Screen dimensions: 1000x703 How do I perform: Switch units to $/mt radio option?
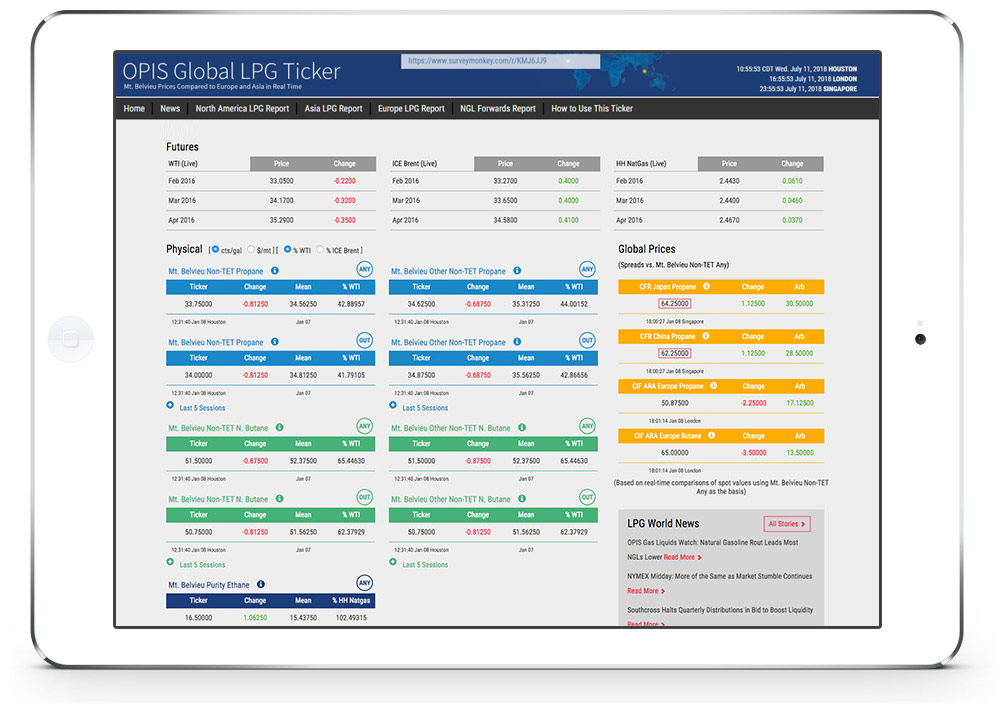[253, 249]
